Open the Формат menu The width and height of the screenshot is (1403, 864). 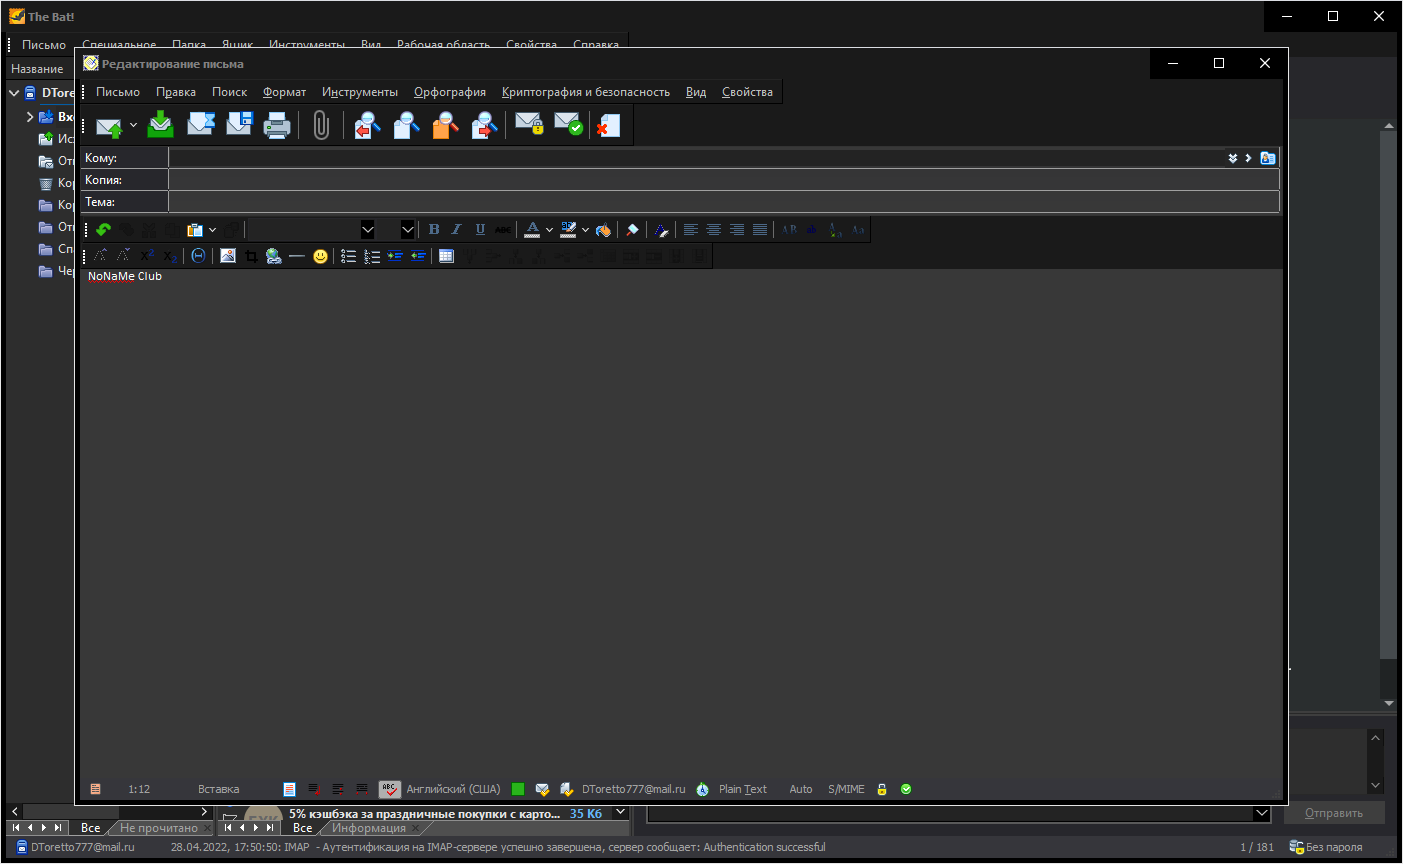[284, 92]
